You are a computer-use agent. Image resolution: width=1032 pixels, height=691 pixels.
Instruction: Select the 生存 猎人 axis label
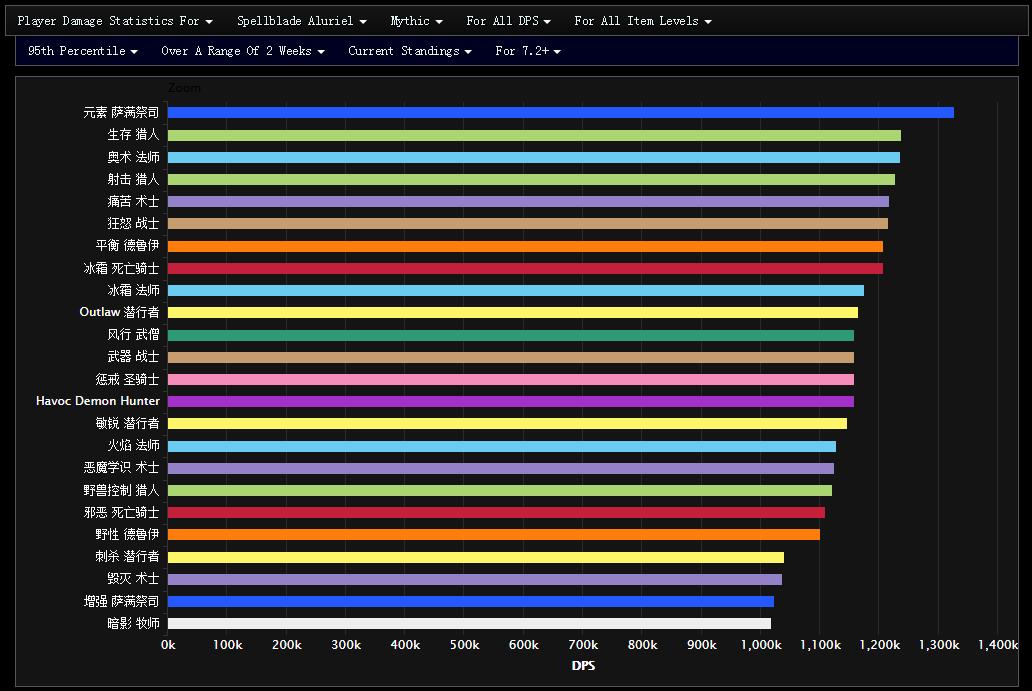134,135
